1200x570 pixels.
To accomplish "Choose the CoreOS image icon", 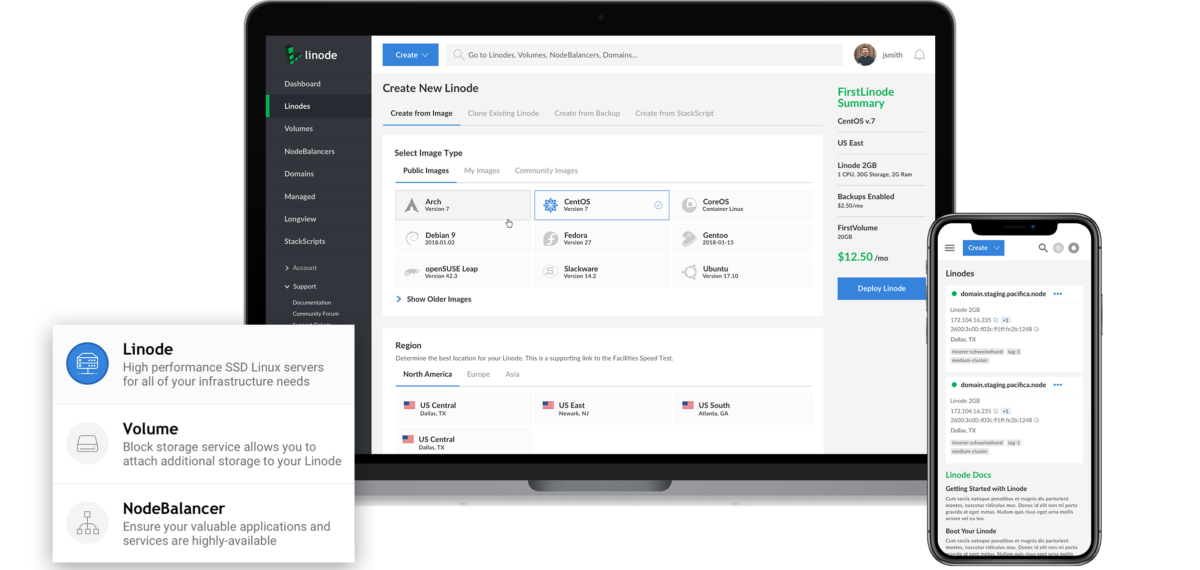I will coord(689,205).
